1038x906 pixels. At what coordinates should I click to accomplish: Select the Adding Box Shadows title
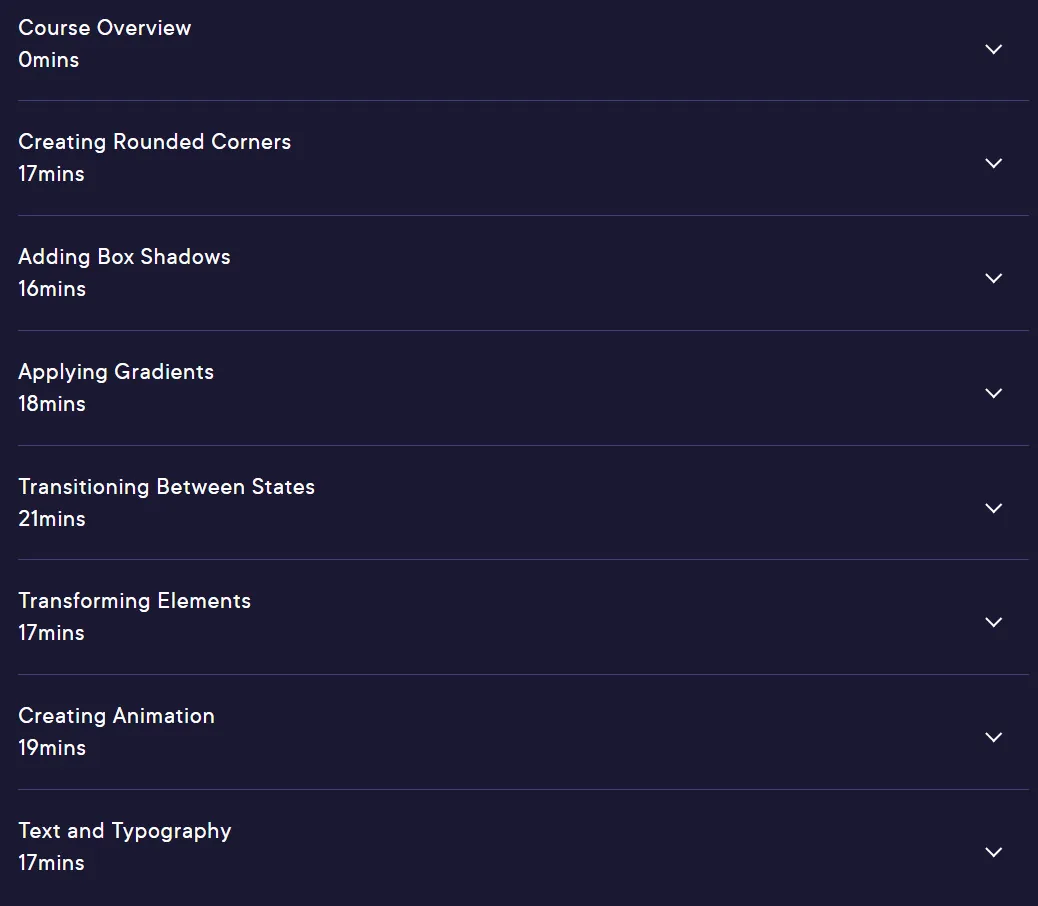pos(124,257)
